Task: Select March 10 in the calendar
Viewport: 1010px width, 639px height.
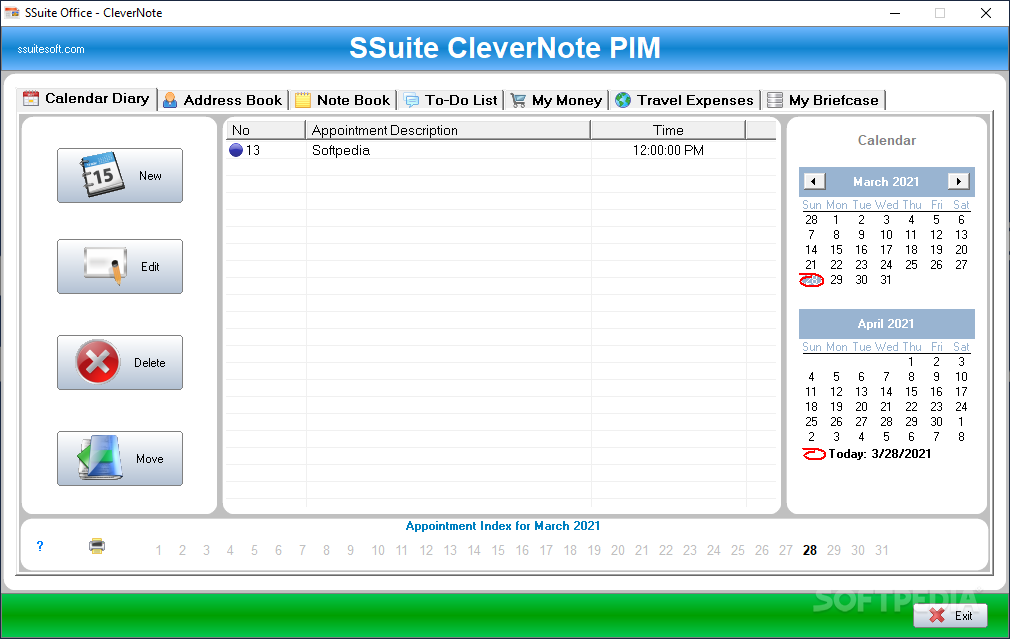Action: click(886, 235)
